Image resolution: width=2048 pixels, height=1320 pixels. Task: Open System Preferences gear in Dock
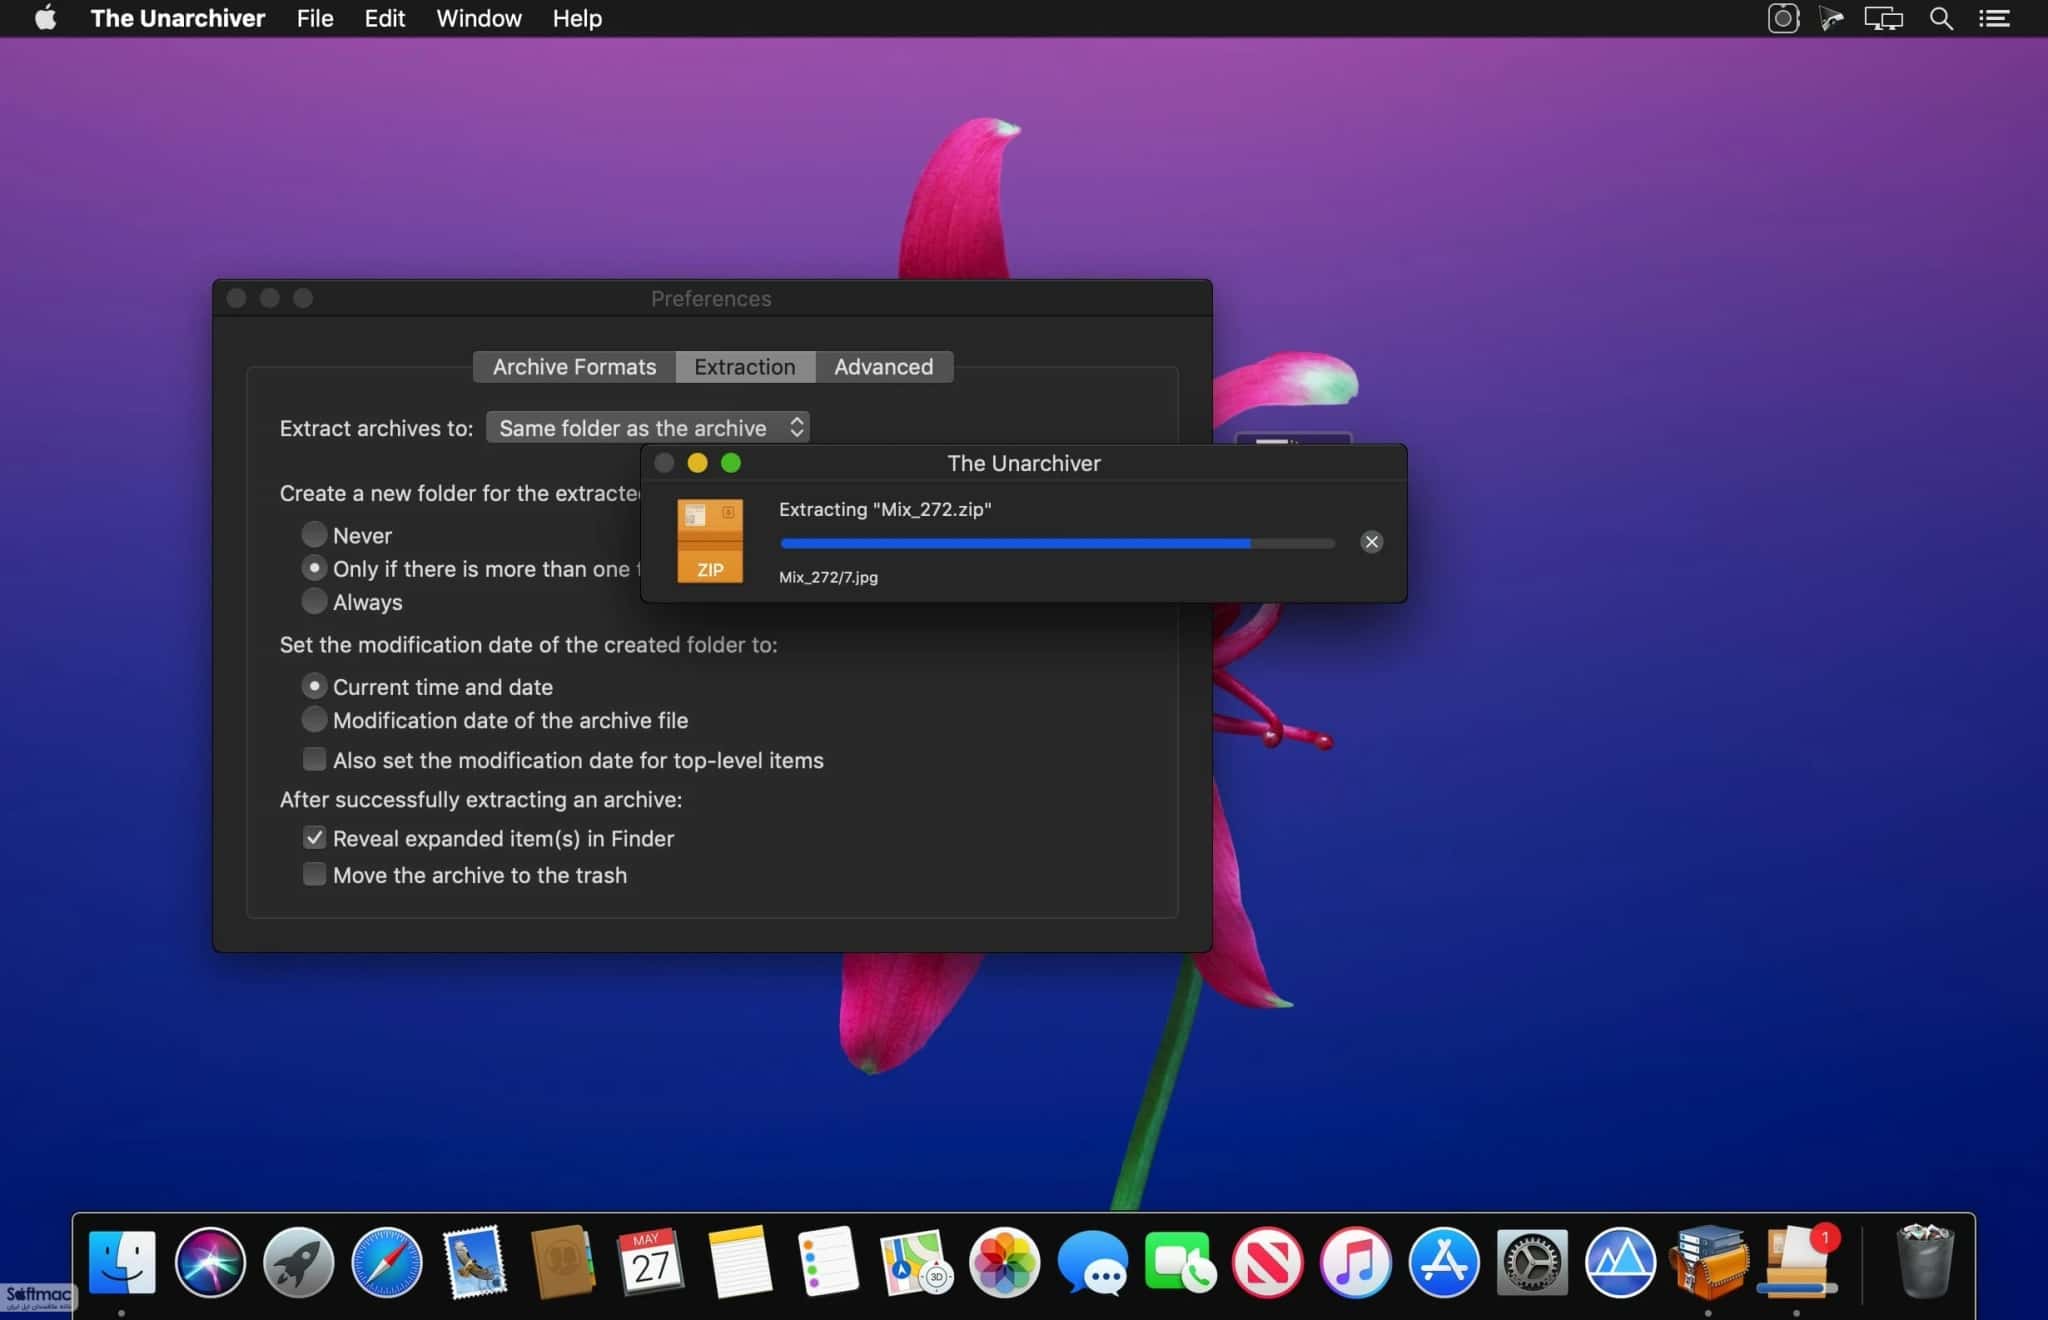(x=1532, y=1262)
